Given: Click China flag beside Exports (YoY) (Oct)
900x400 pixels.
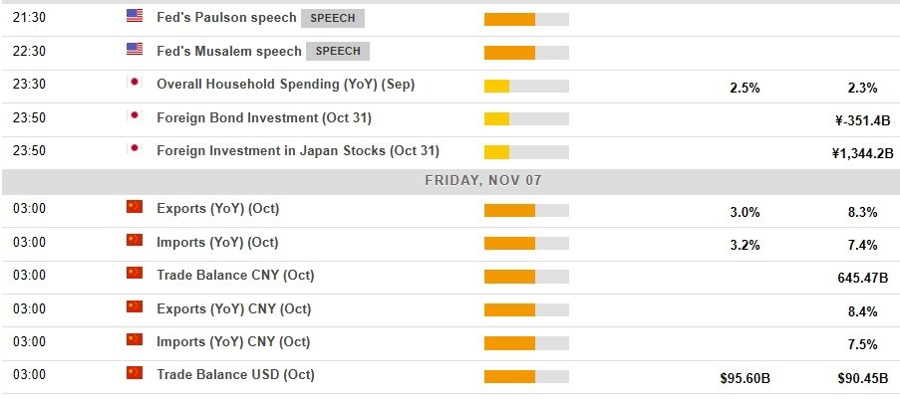Looking at the screenshot, I should (135, 208).
